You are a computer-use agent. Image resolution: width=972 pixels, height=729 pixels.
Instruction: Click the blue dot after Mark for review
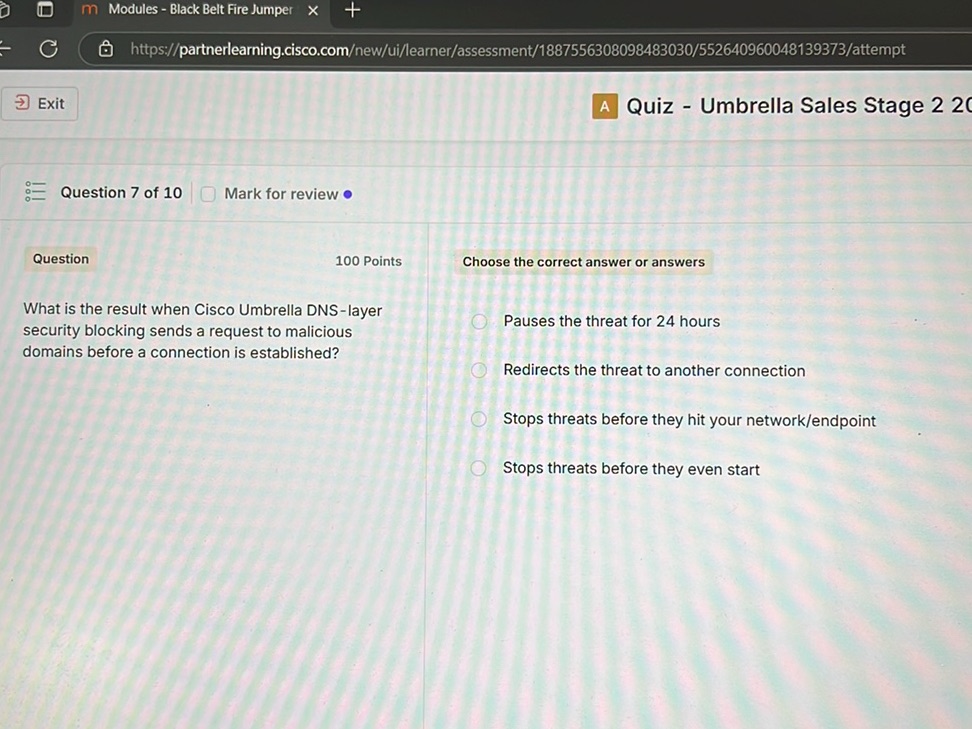point(348,194)
